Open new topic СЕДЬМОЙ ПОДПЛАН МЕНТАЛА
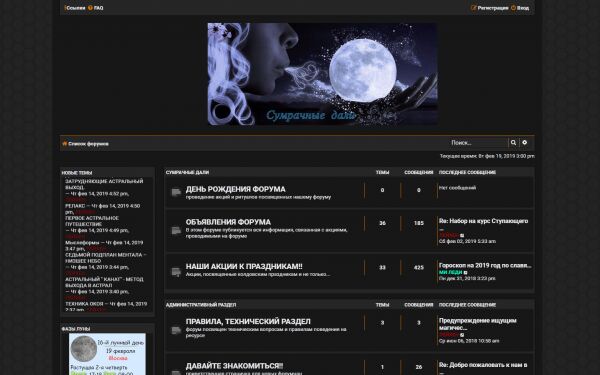The image size is (600, 375). (x=106, y=258)
